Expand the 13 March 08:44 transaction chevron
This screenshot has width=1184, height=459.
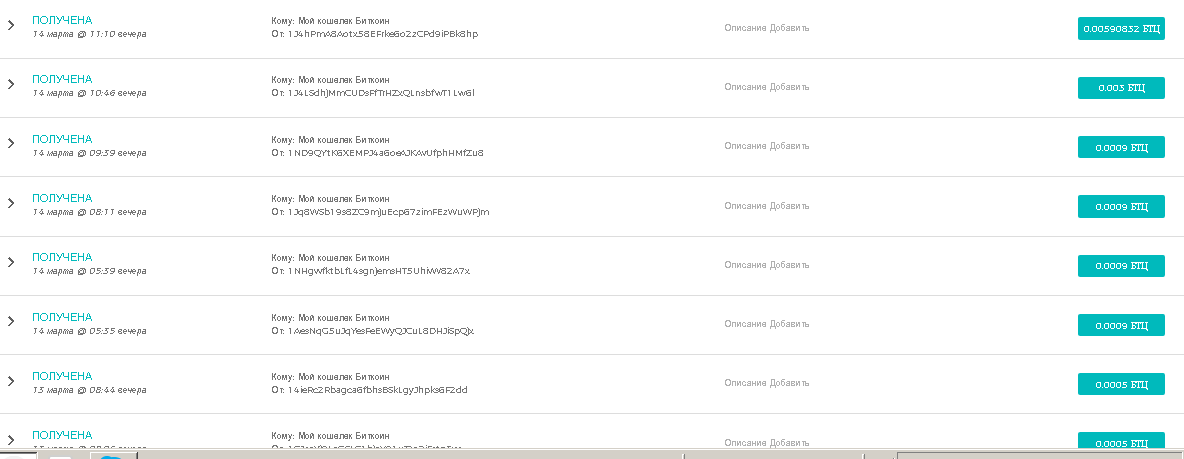point(11,381)
